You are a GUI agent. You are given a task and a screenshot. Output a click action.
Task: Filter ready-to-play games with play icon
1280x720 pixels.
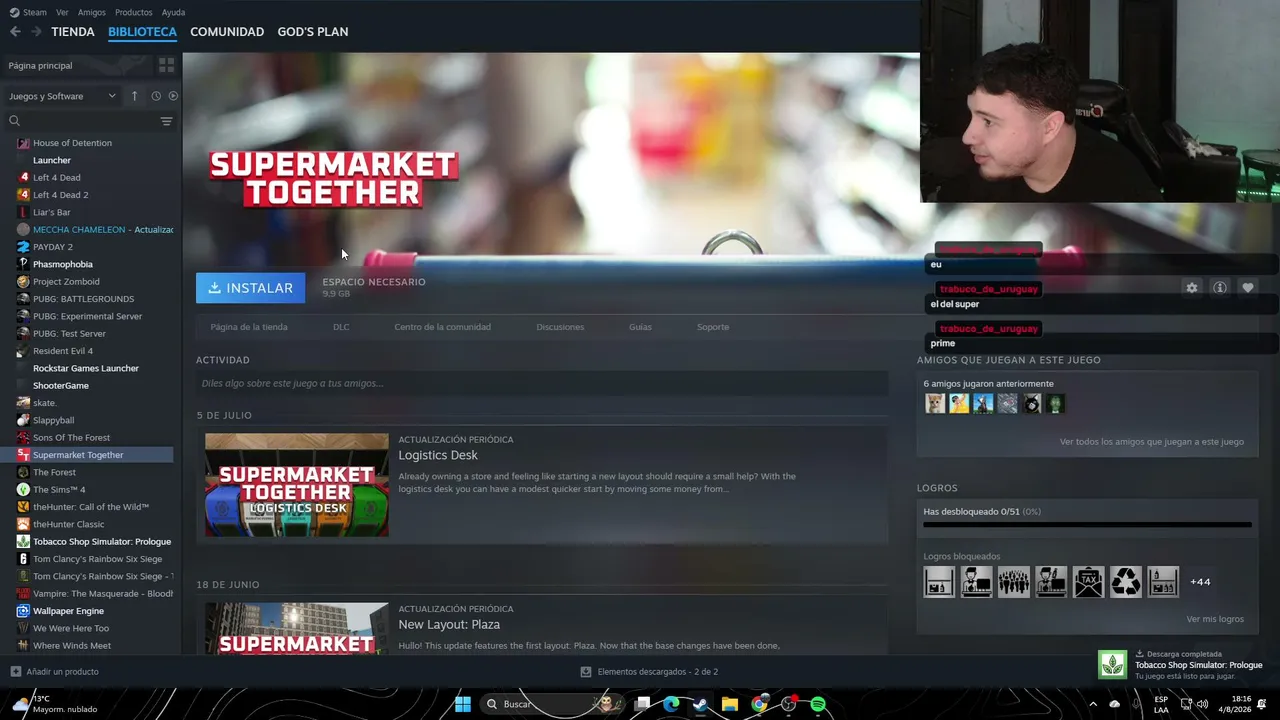173,96
